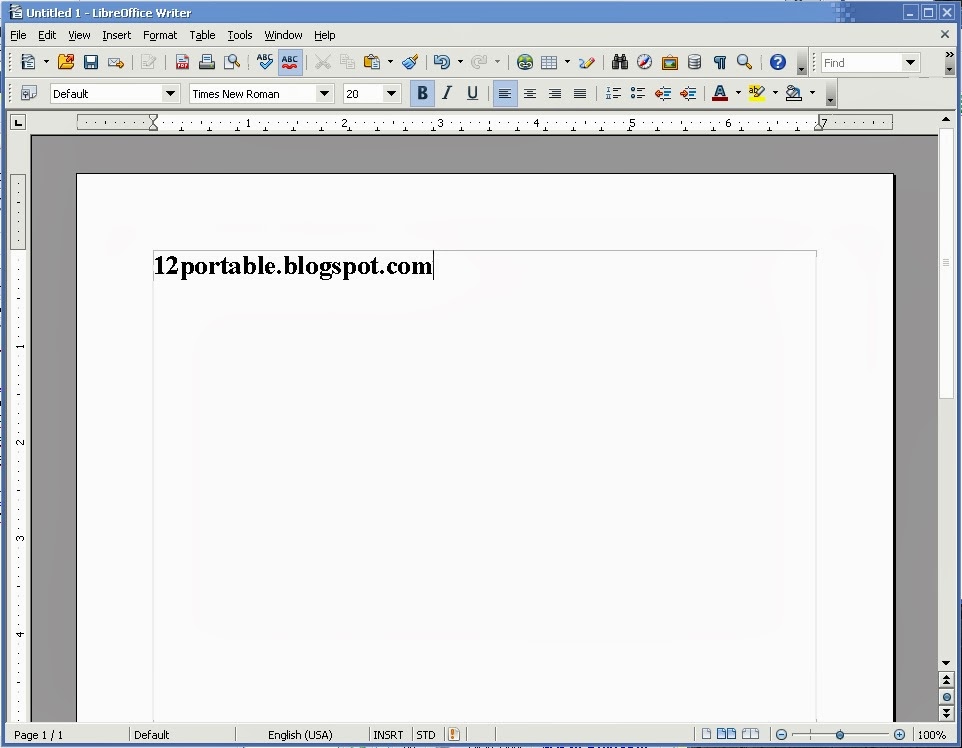The image size is (962, 748).
Task: Click the Help button
Action: pyautogui.click(x=777, y=62)
